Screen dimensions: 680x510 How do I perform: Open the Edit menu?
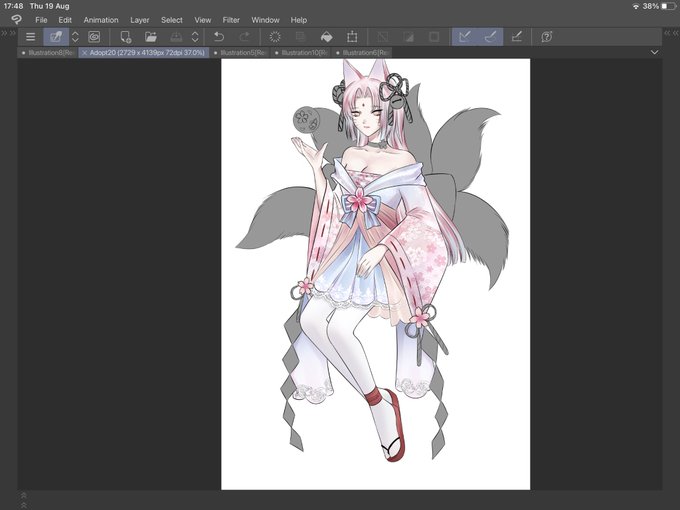[x=65, y=20]
